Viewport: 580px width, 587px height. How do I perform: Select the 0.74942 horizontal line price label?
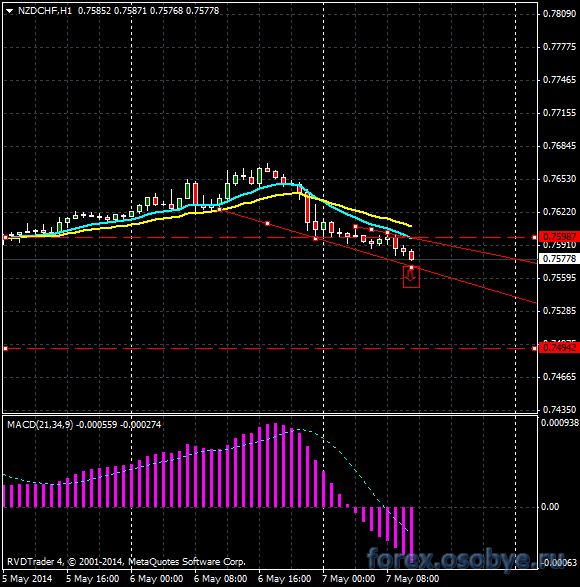[559, 348]
